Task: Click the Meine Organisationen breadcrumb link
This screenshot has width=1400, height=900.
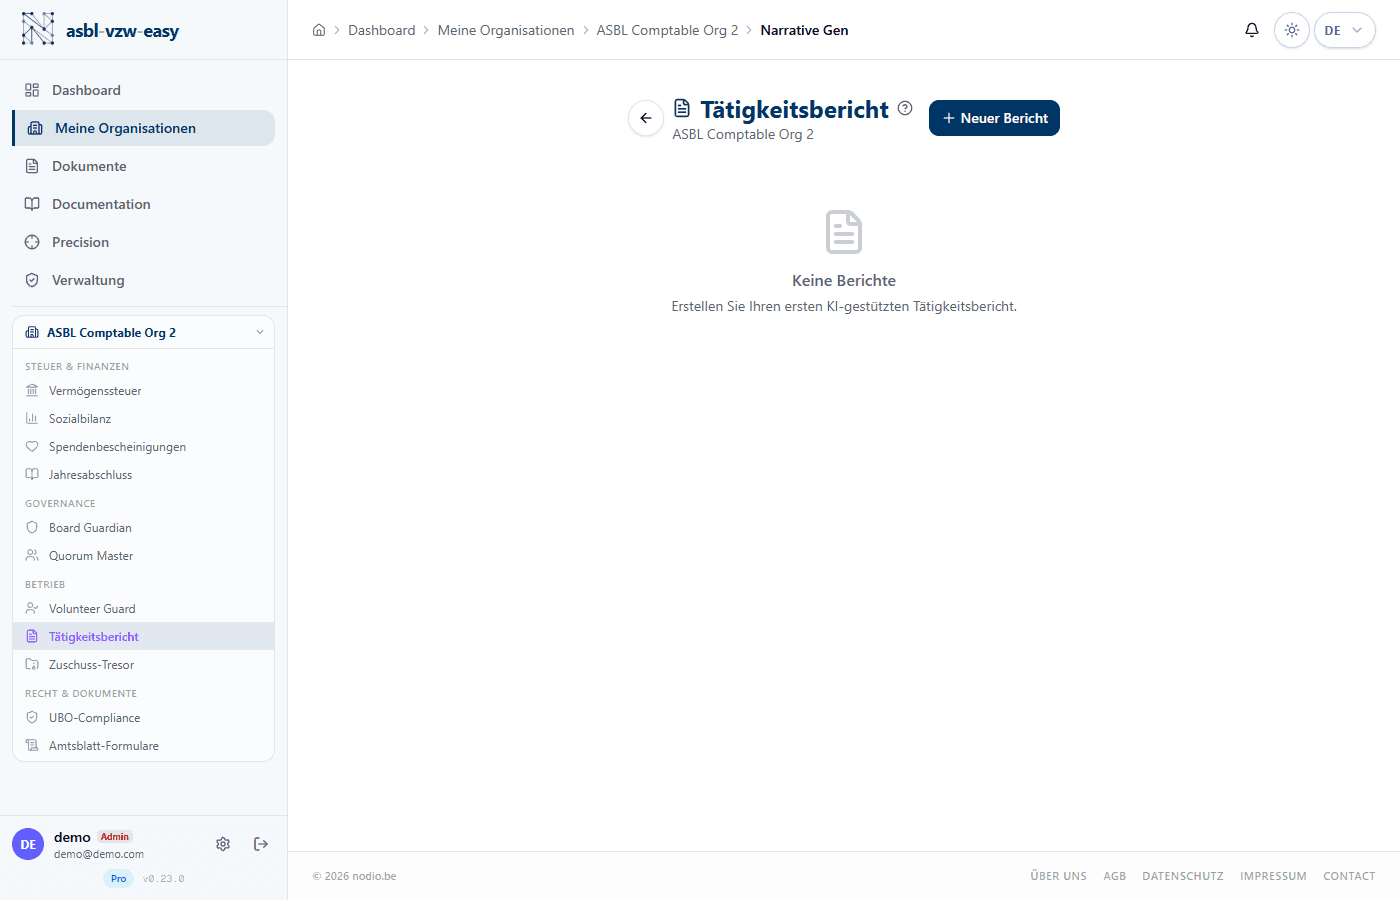Action: click(506, 30)
